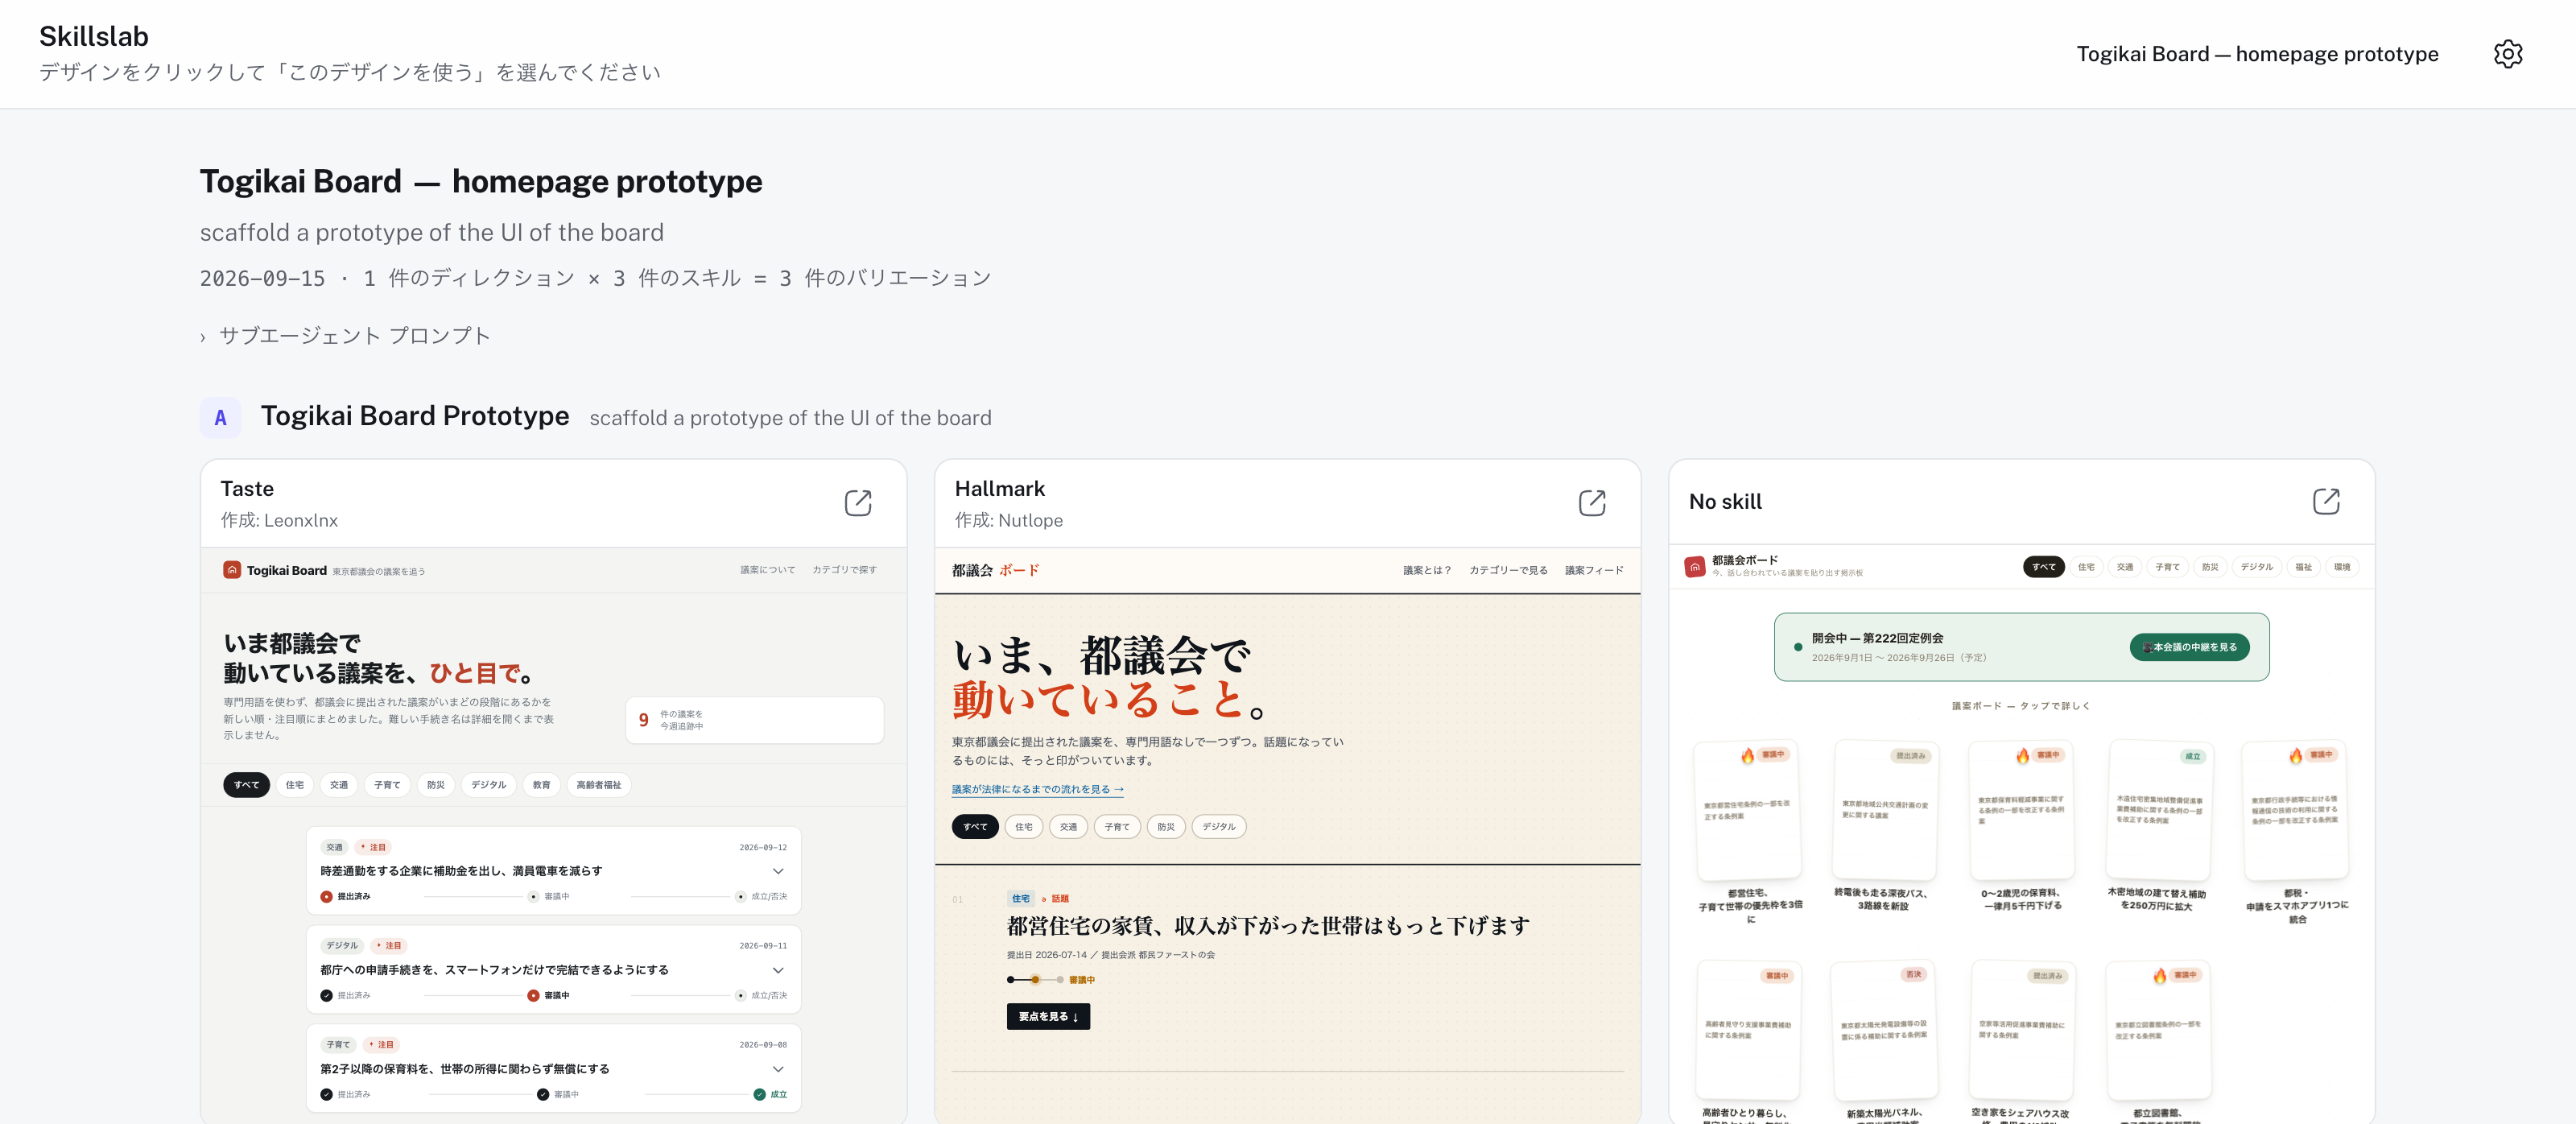Image resolution: width=2576 pixels, height=1124 pixels.
Task: Click the 審議中 progress step of 都庁への申請手続き
Action: pyautogui.click(x=549, y=995)
